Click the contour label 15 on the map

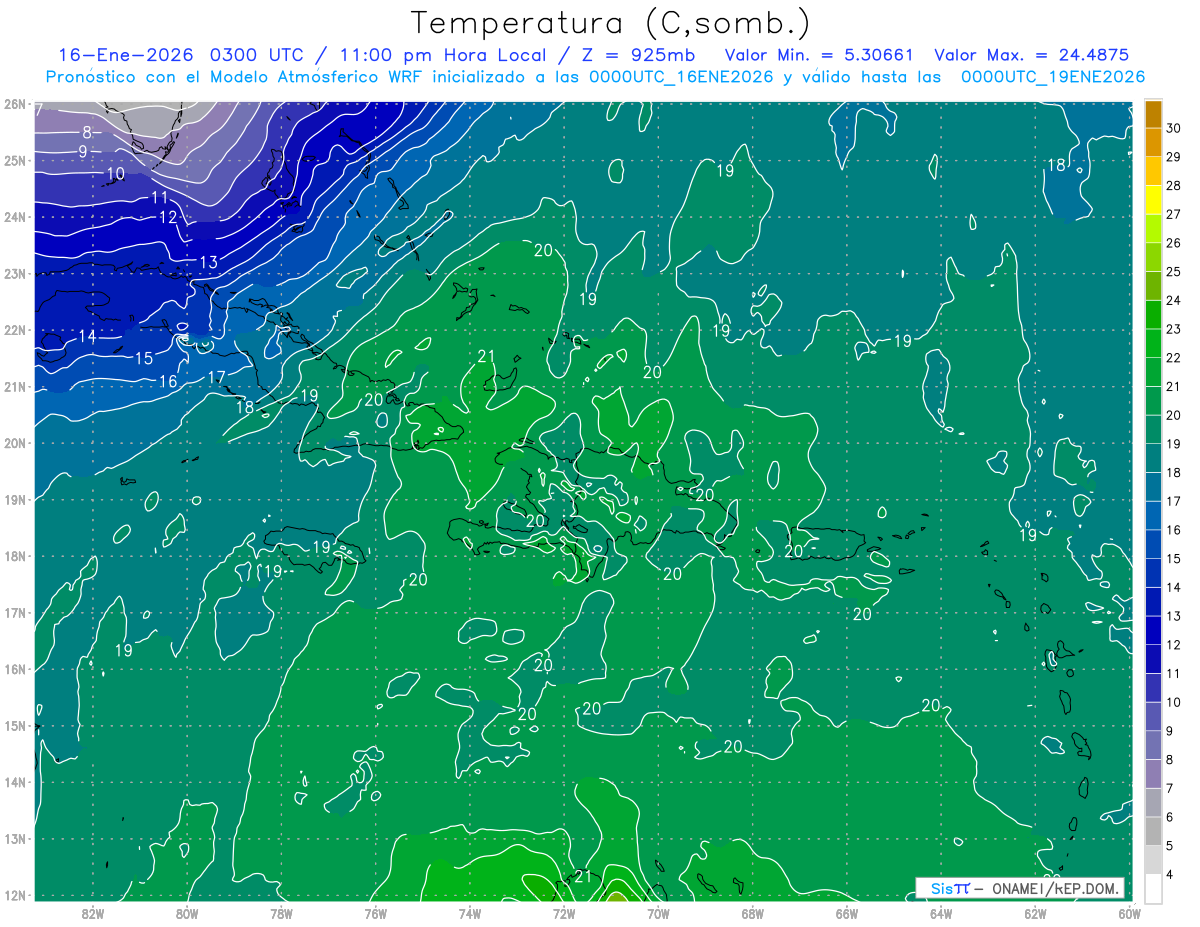tap(144, 358)
